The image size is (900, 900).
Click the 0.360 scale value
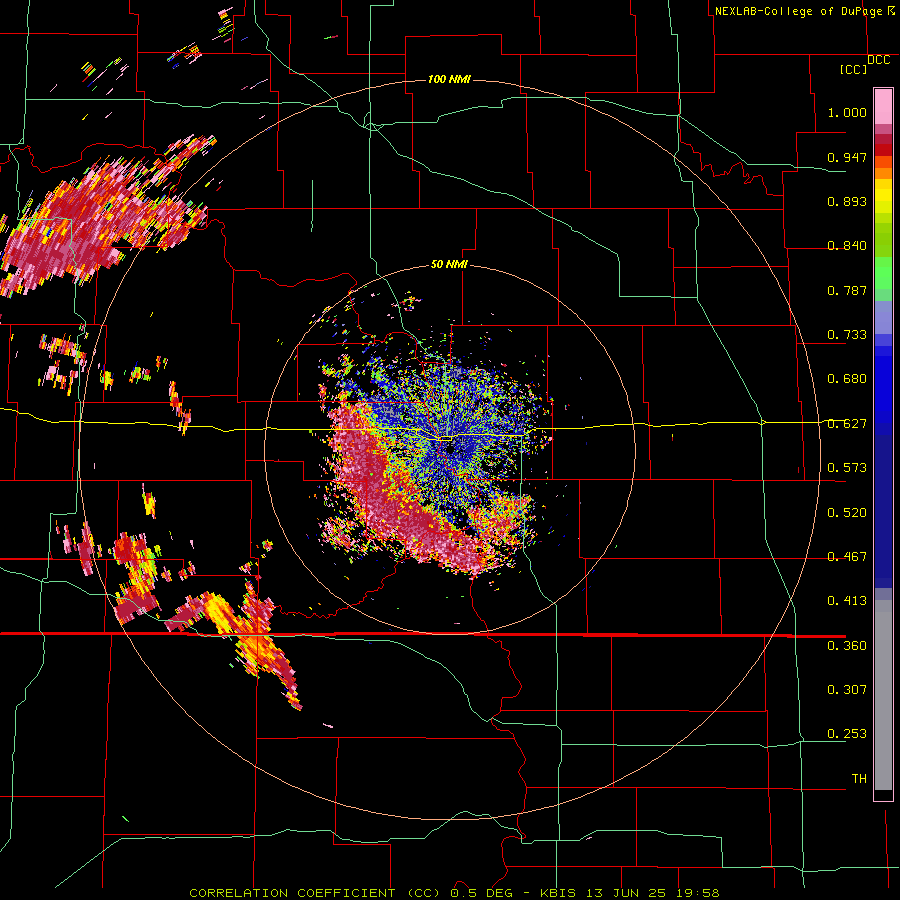coord(847,646)
